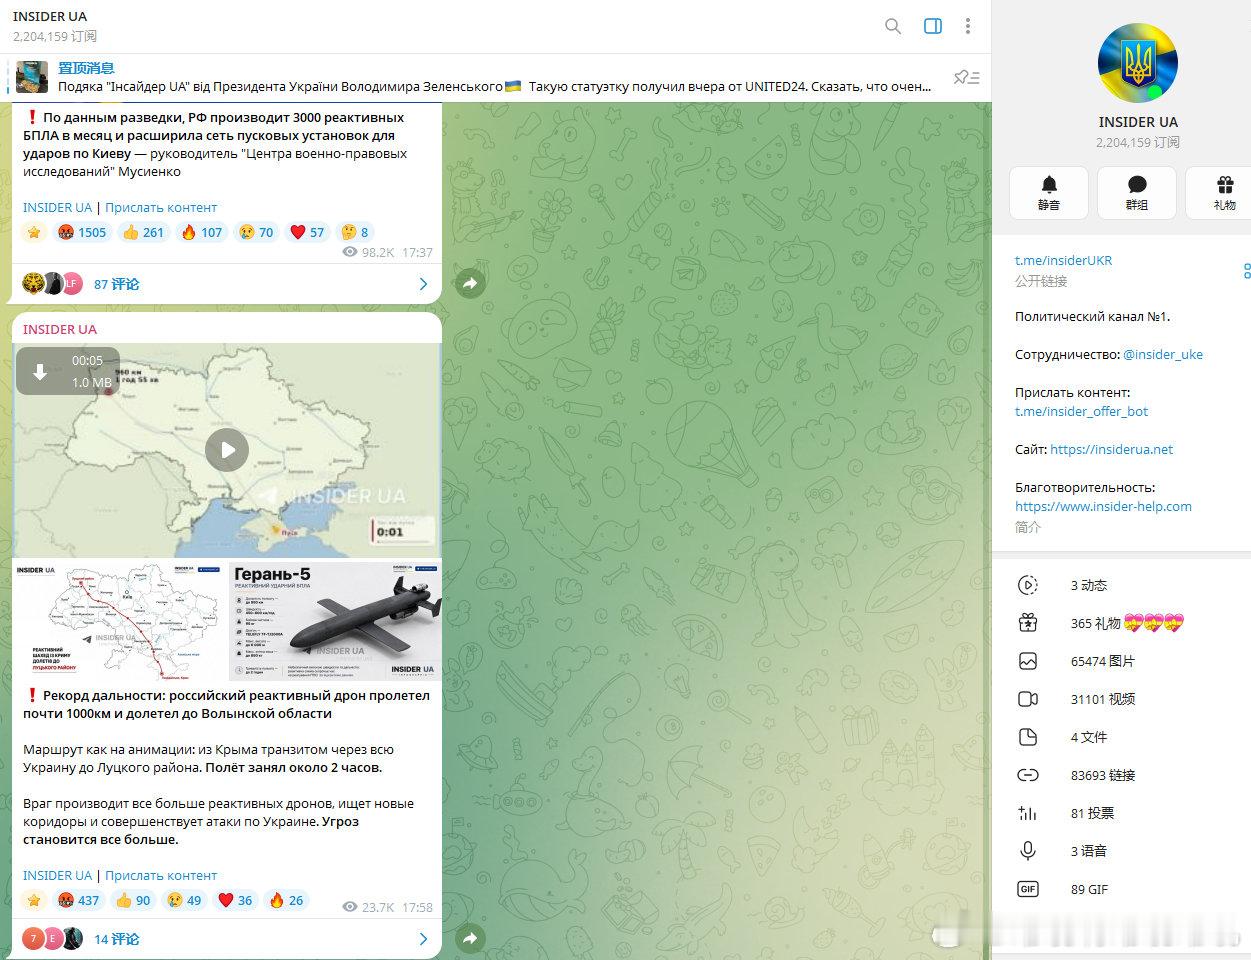Toggle heart reaction with 57 count
1251x960 pixels.
308,232
